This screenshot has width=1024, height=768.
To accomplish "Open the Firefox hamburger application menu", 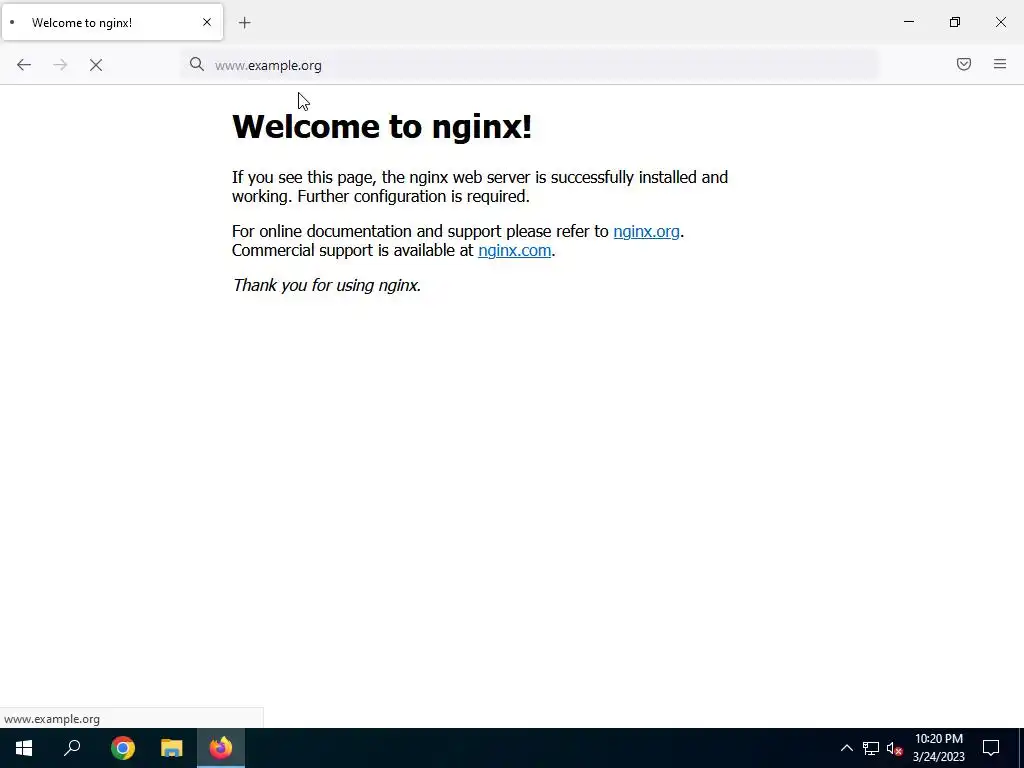I will [1000, 64].
